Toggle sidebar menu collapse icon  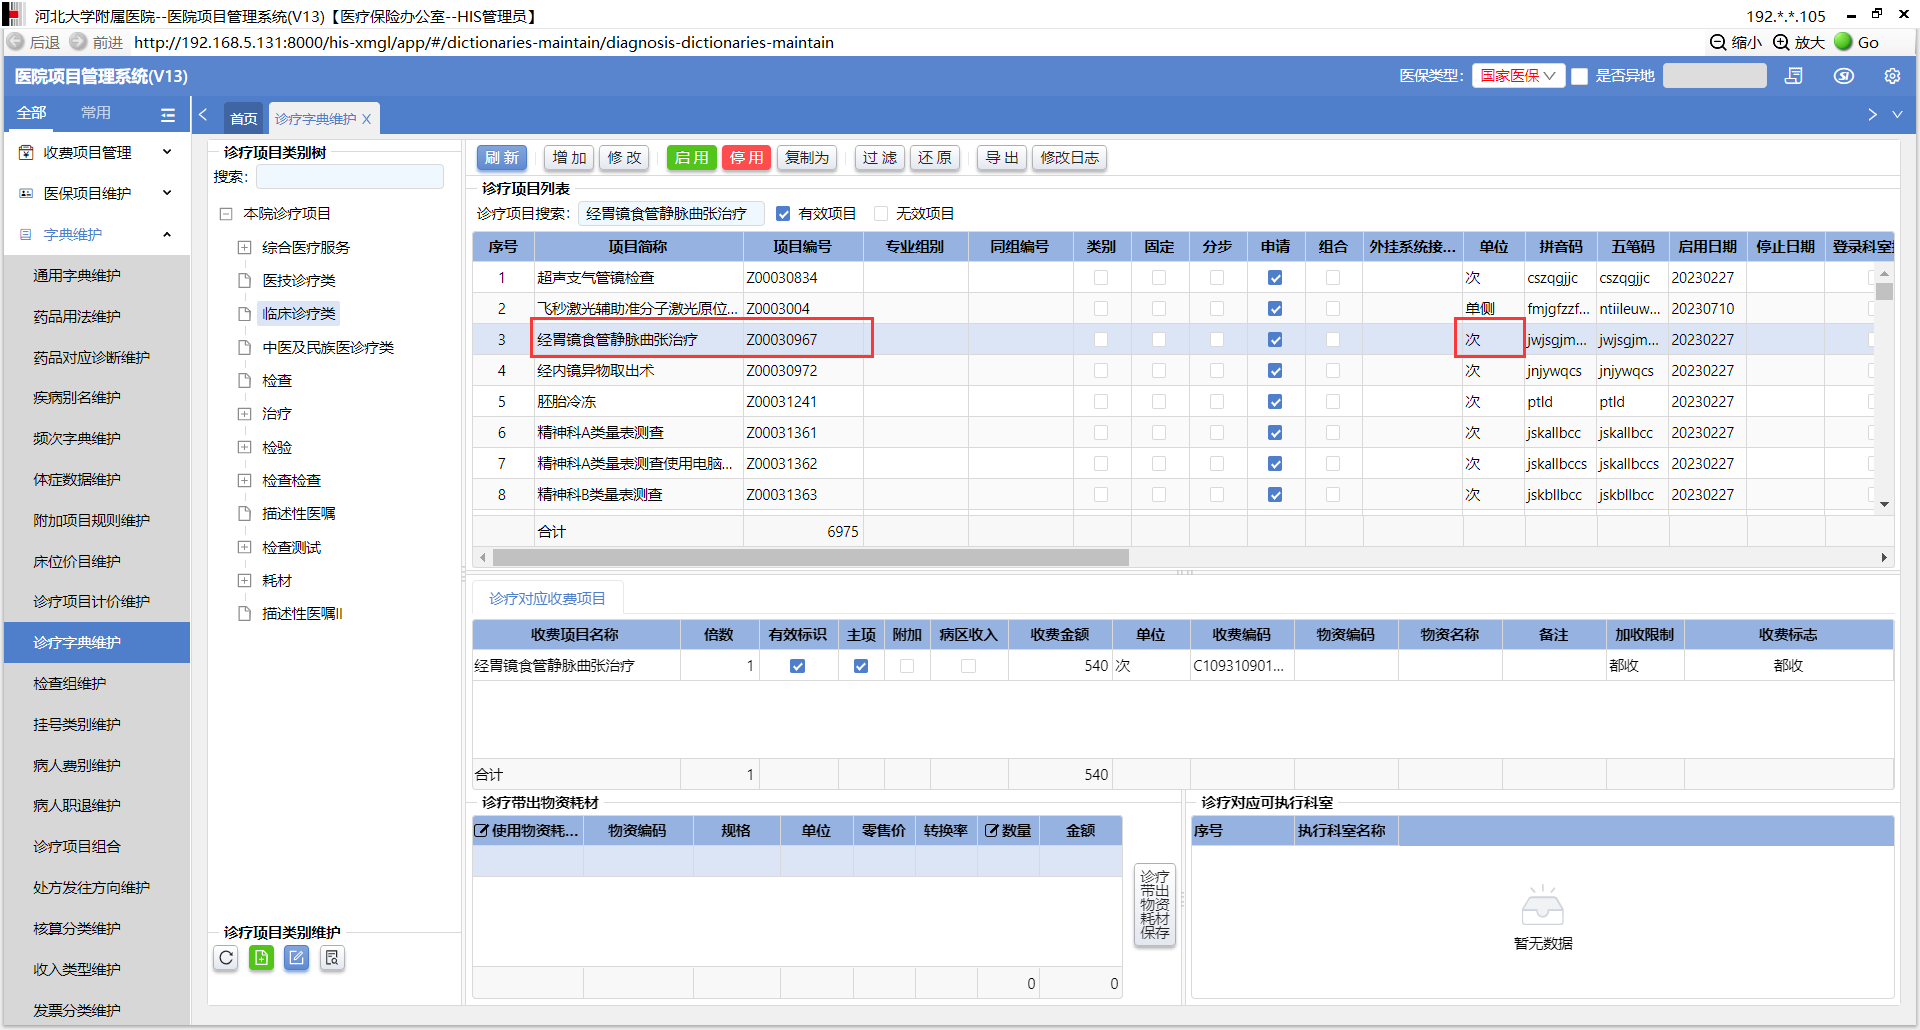tap(168, 115)
